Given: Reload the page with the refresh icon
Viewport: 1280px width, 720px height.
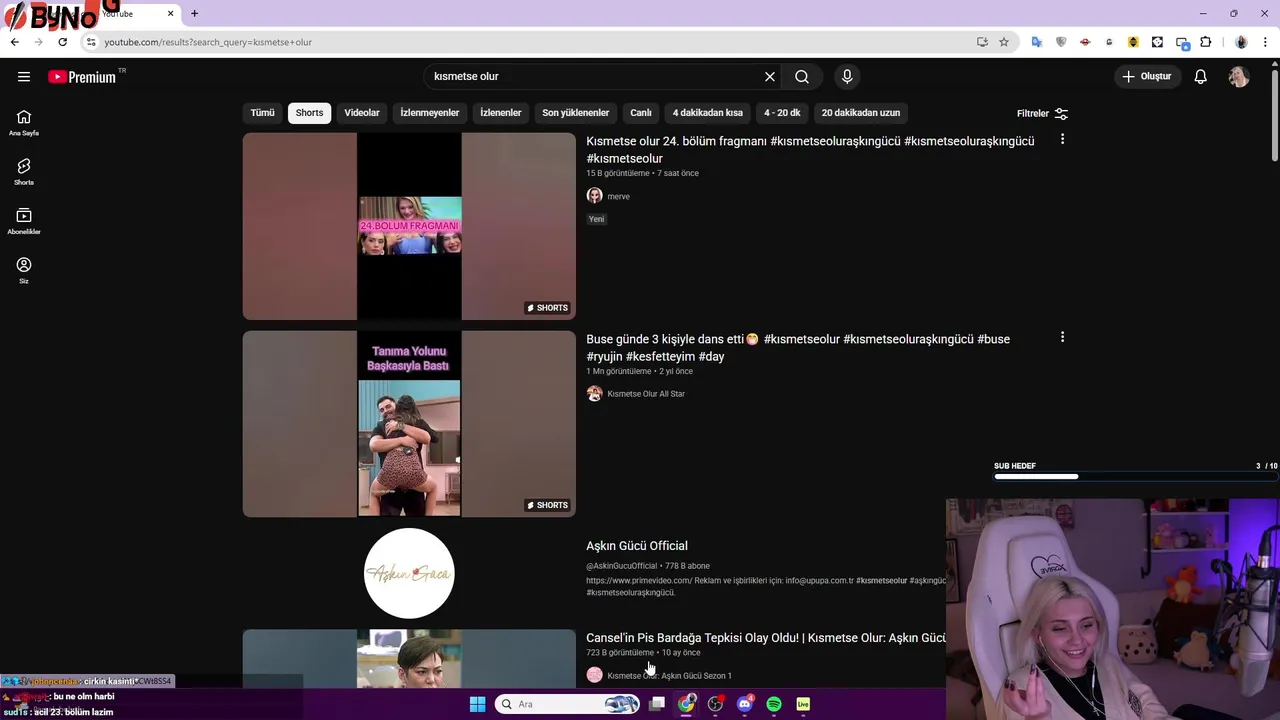Looking at the screenshot, I should tap(62, 42).
